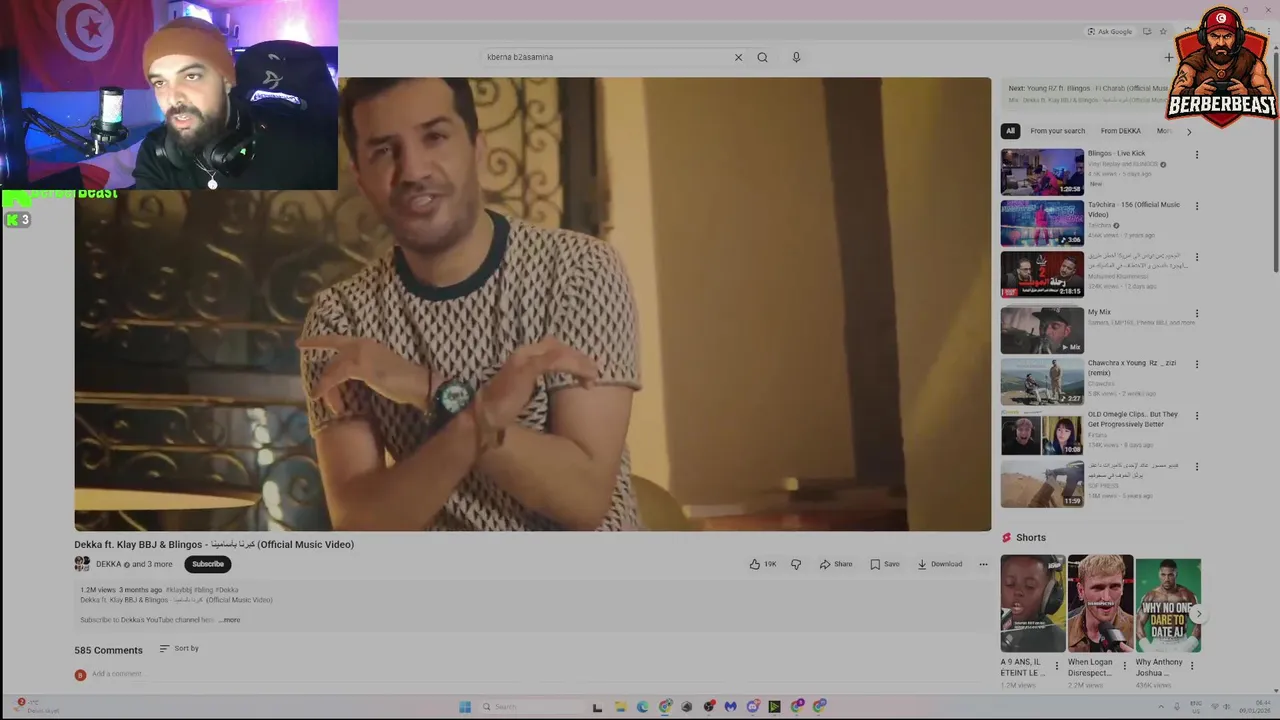
Task: Open Windows Start menu
Action: (x=465, y=707)
